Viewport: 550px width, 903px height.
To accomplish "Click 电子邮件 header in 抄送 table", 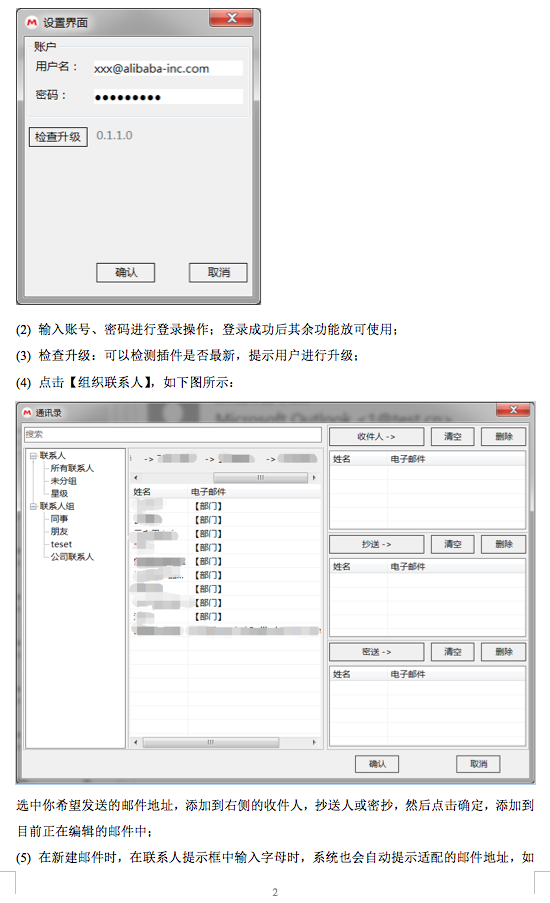I will 408,567.
